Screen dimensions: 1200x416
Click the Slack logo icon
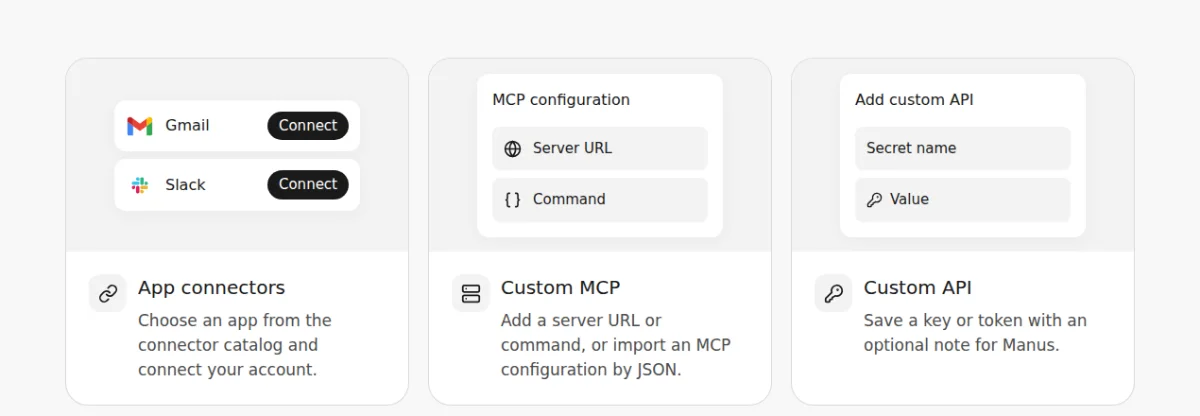139,185
